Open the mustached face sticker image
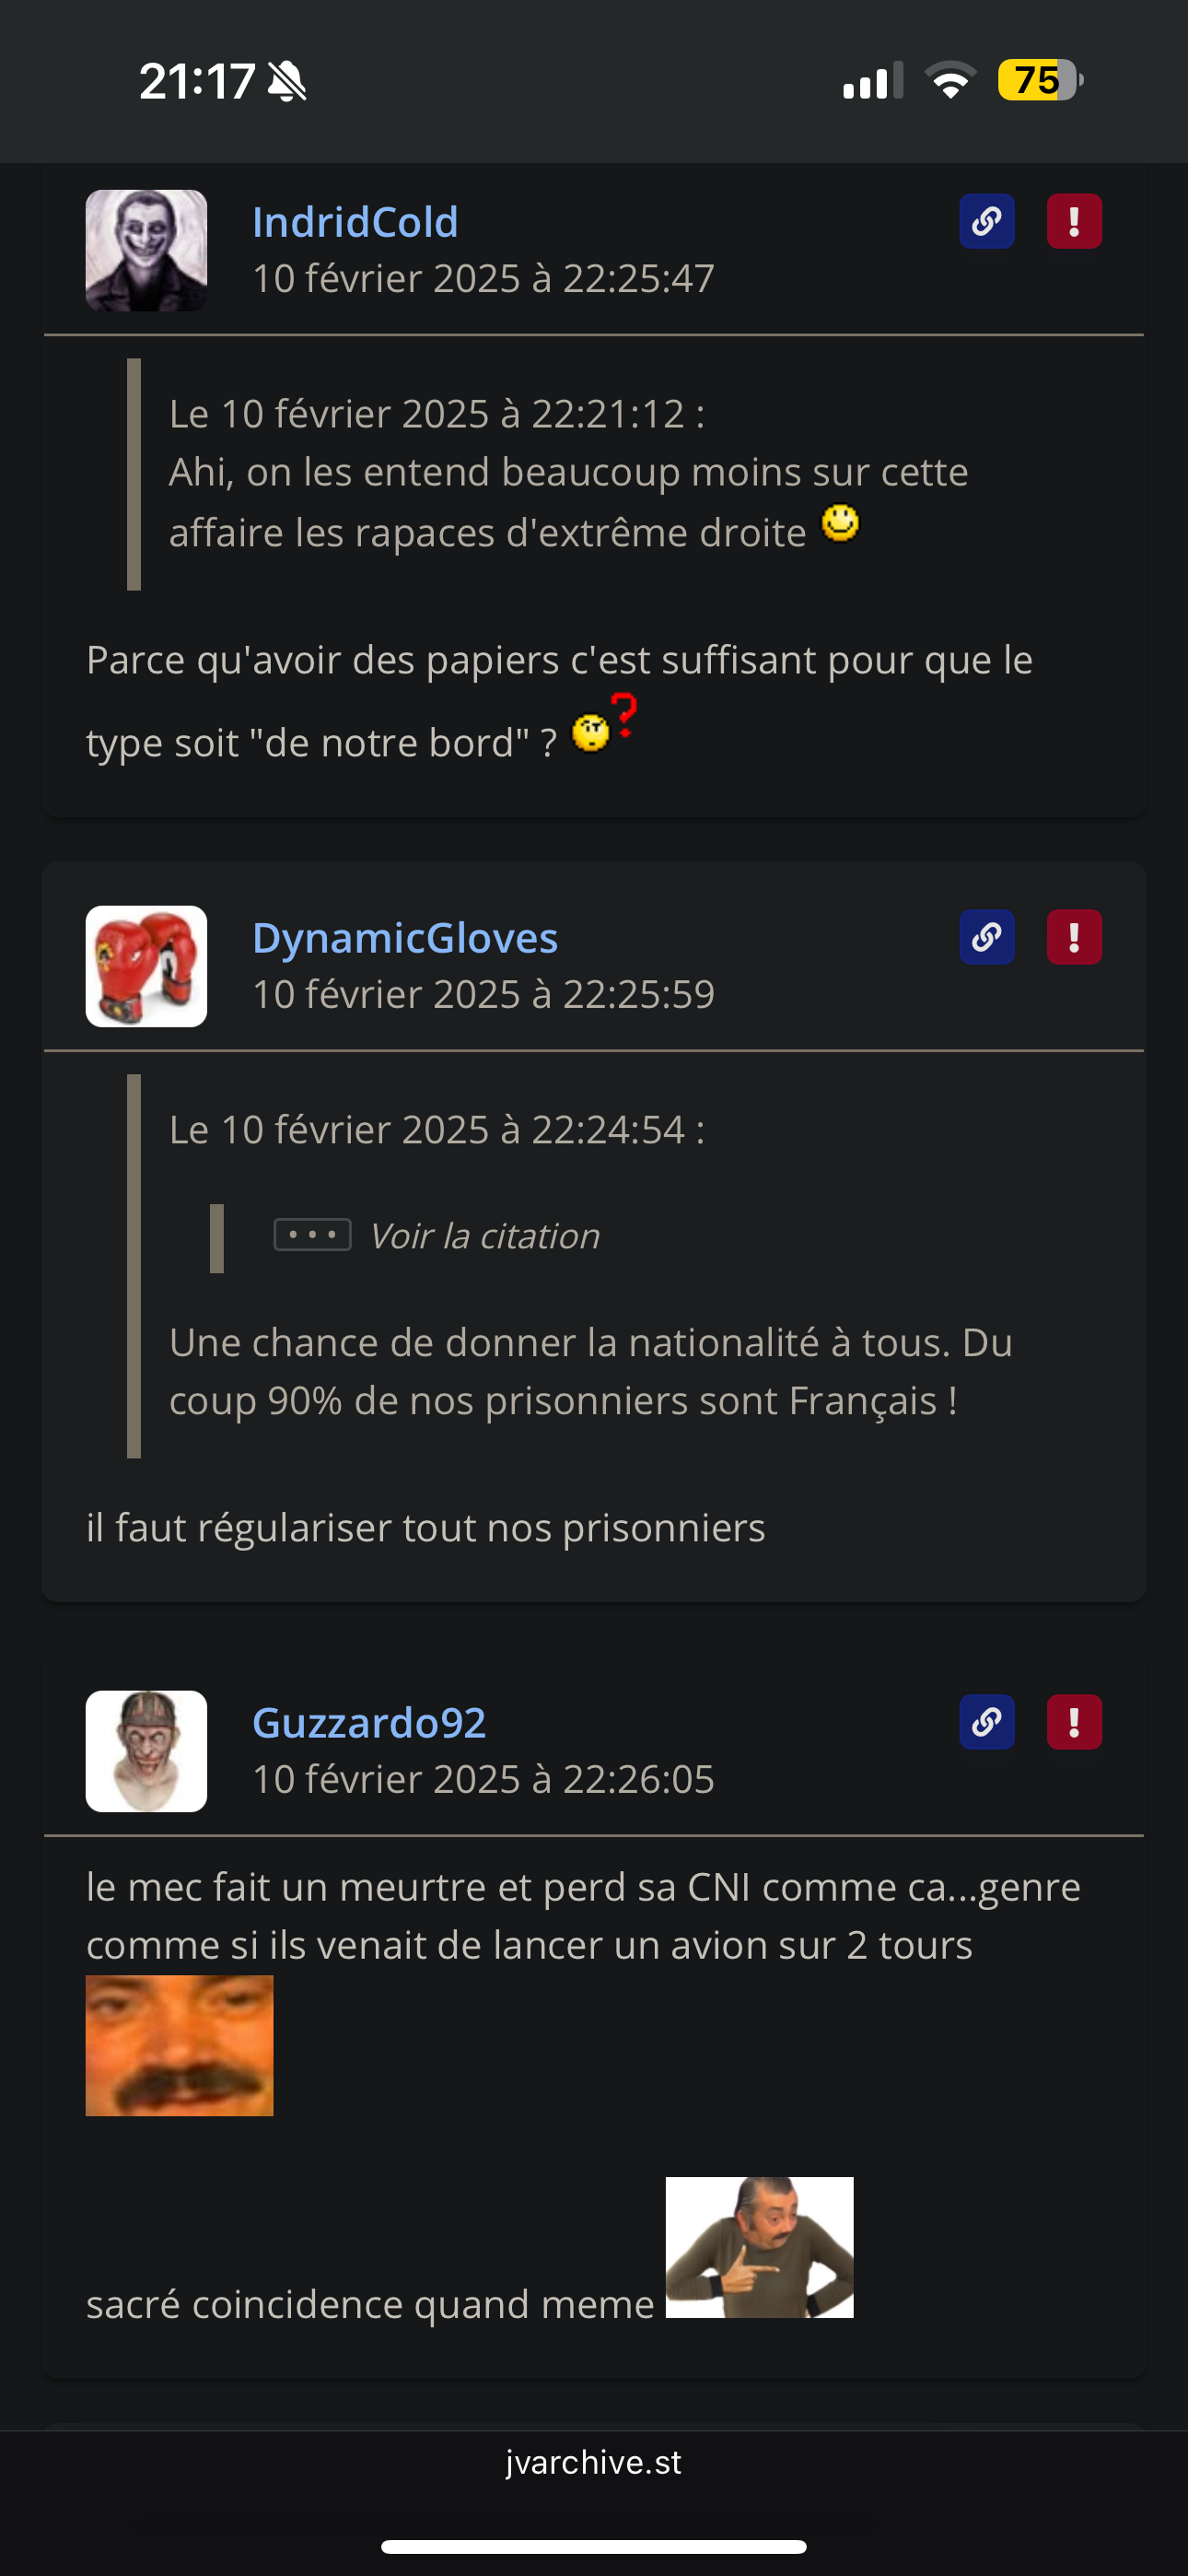The width and height of the screenshot is (1188, 2576). [x=179, y=2045]
